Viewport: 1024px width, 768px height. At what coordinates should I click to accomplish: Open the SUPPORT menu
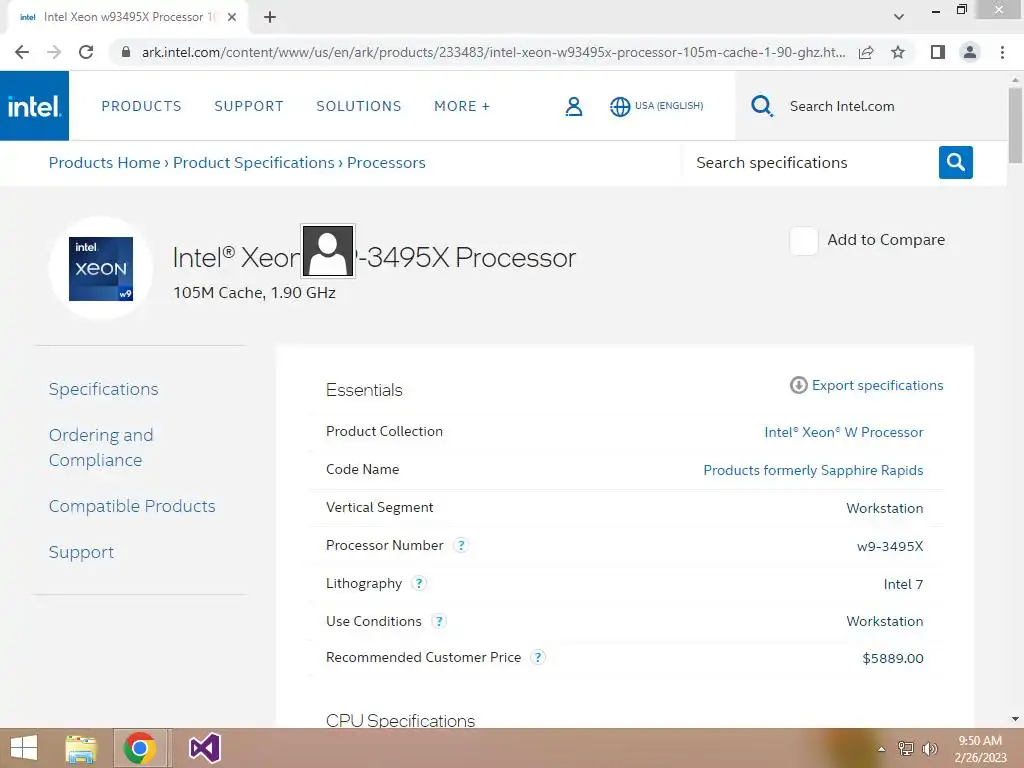(x=249, y=106)
